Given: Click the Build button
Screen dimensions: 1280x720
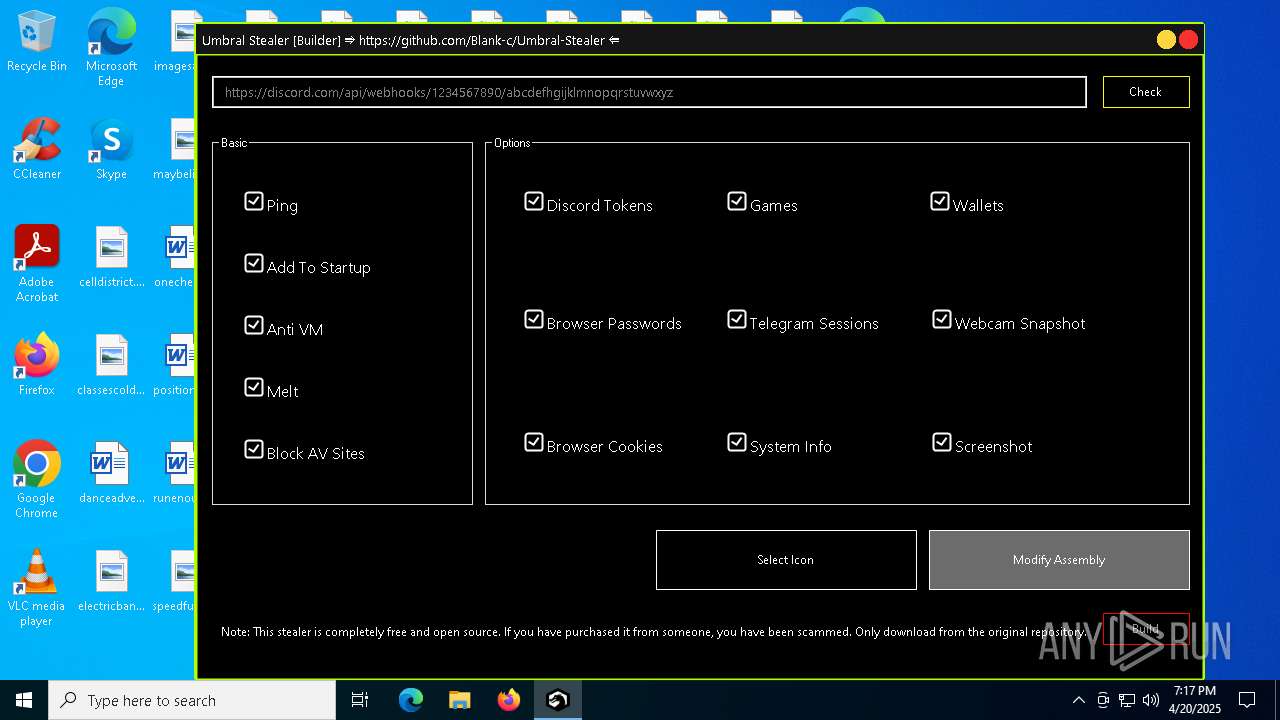Looking at the screenshot, I should (1146, 629).
